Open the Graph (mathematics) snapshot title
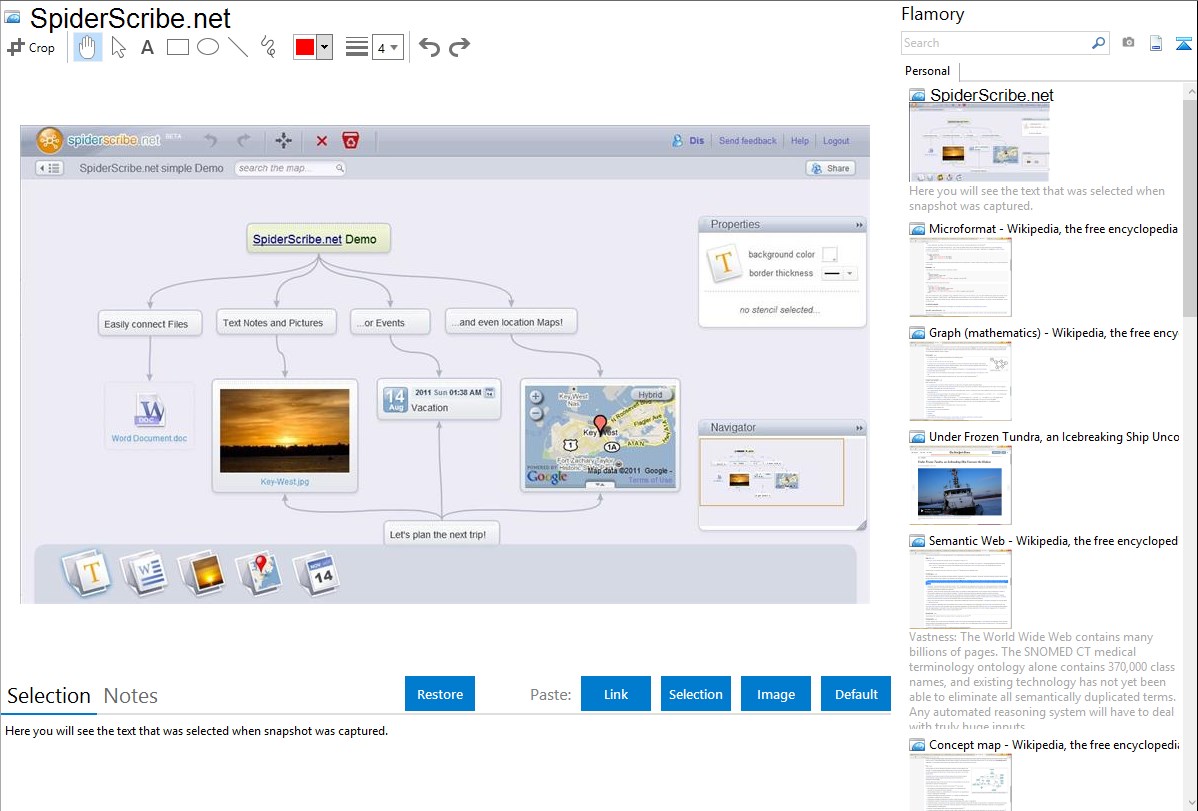1198x811 pixels. (x=1053, y=333)
